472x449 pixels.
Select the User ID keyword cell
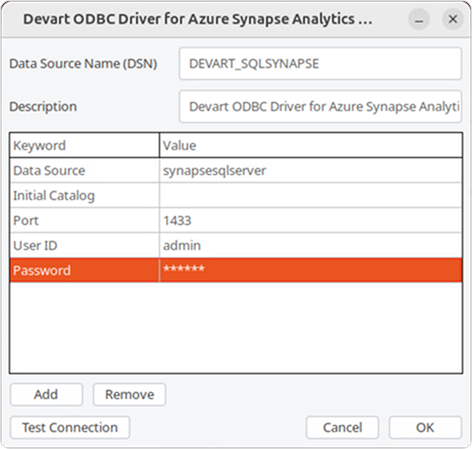(x=85, y=245)
